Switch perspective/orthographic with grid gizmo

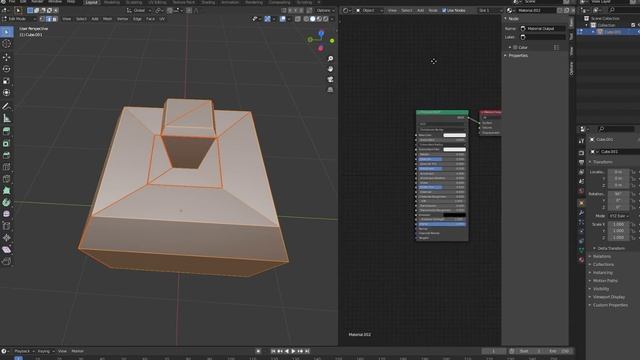coord(330,90)
